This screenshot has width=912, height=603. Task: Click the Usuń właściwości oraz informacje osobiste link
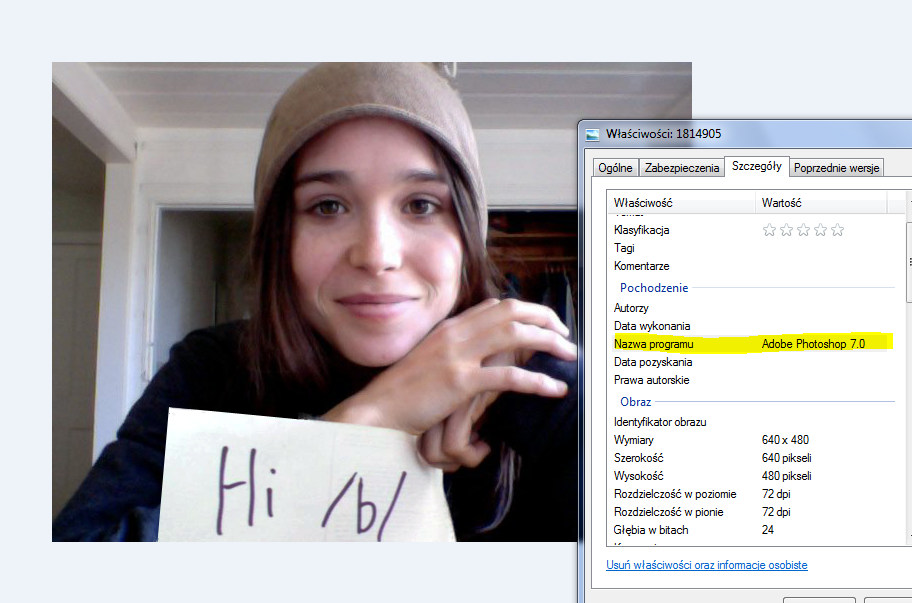coord(706,565)
